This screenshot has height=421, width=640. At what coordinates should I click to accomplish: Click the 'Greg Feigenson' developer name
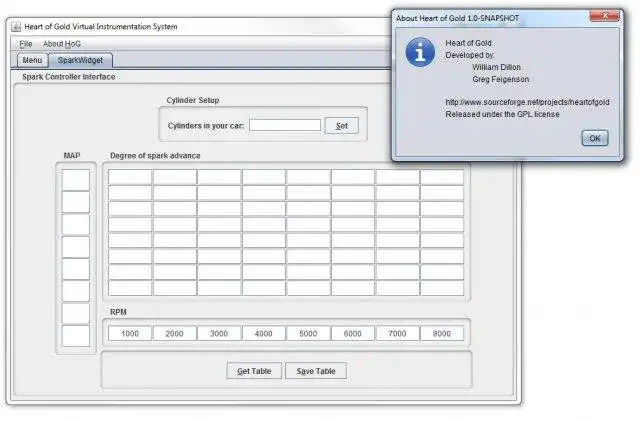[500, 79]
